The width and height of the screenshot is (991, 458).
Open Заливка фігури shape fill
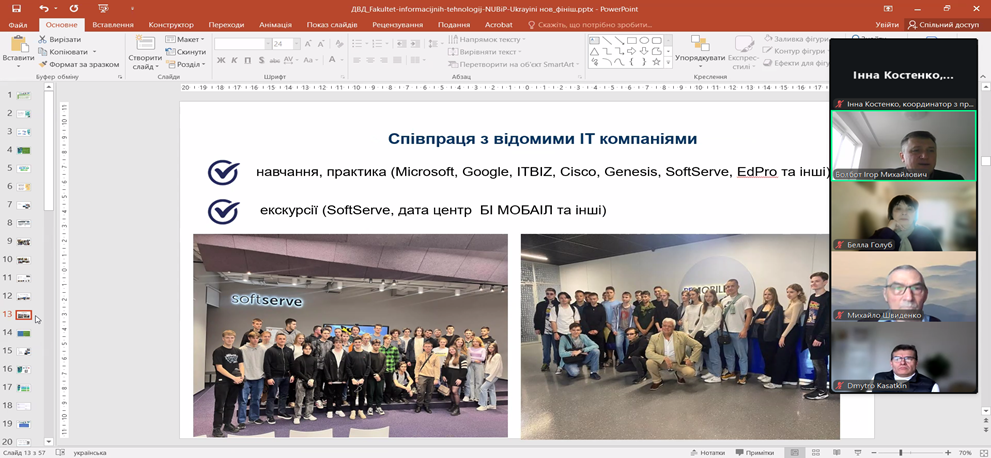point(796,39)
